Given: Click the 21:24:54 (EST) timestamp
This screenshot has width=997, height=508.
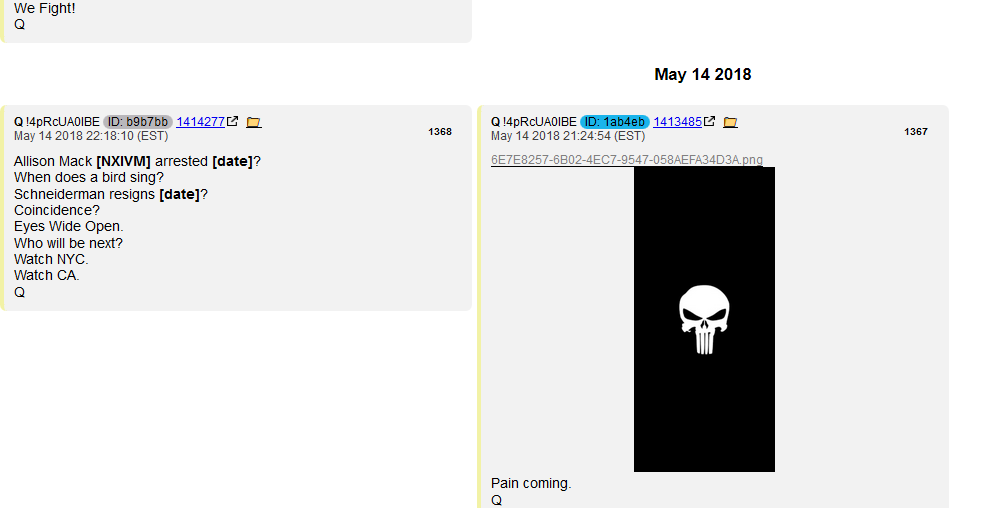Looking at the screenshot, I should pyautogui.click(x=568, y=136).
